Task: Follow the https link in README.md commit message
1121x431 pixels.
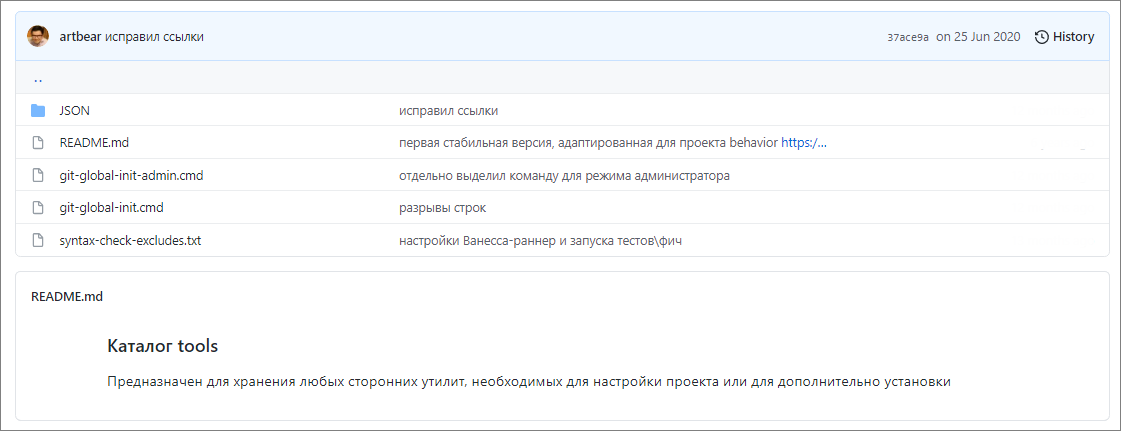Action: (x=803, y=143)
